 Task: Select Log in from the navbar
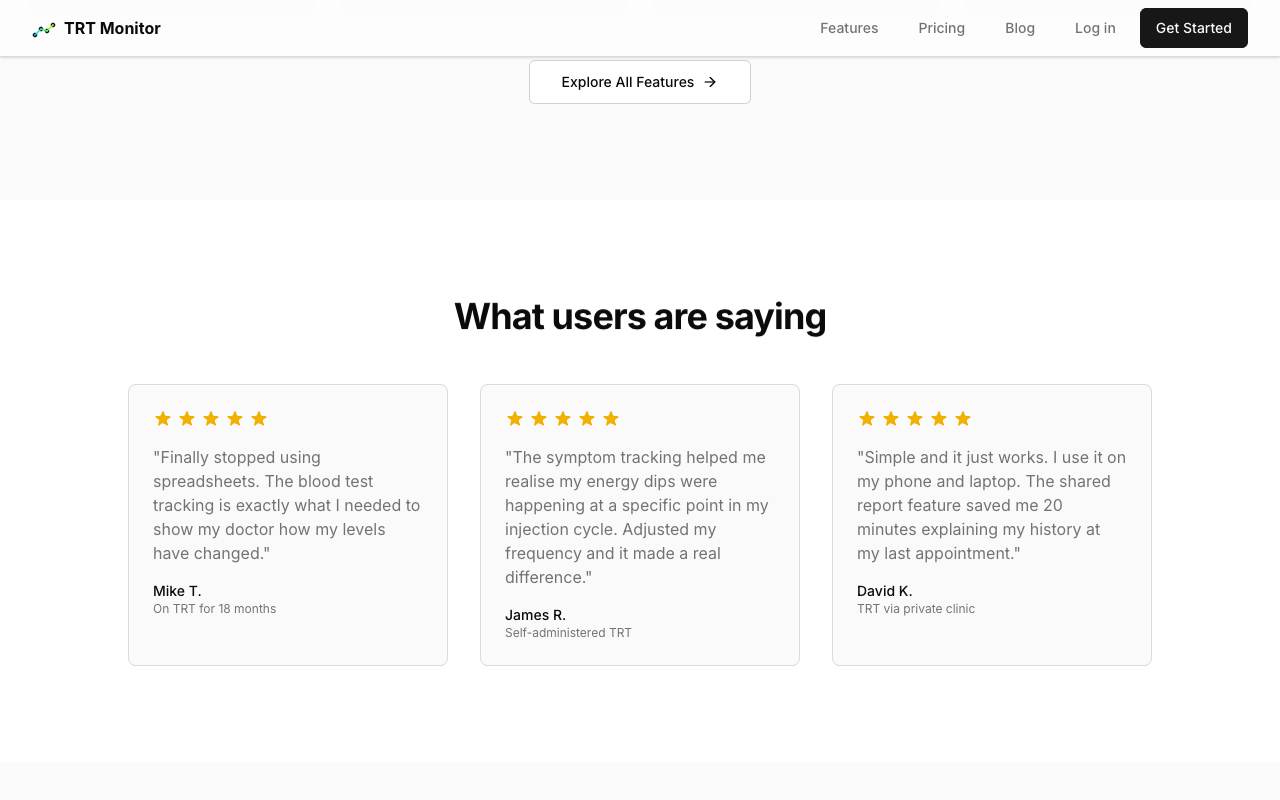coord(1095,28)
